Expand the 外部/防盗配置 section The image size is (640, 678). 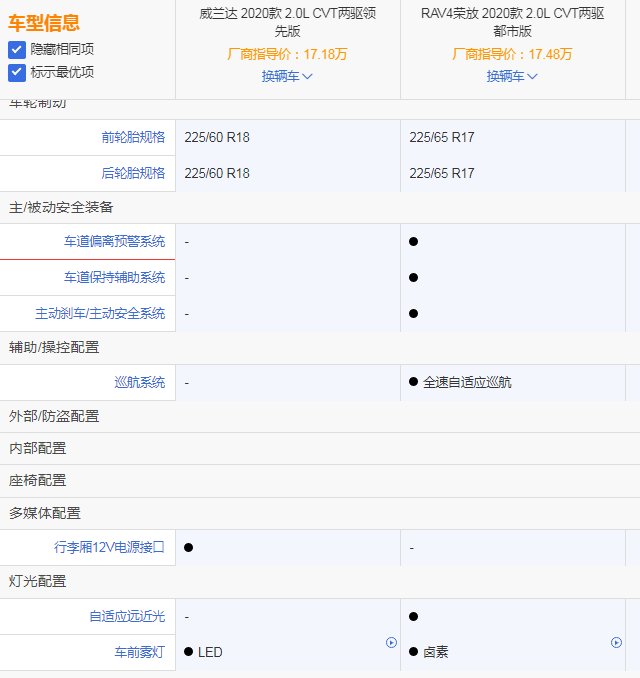tap(54, 416)
